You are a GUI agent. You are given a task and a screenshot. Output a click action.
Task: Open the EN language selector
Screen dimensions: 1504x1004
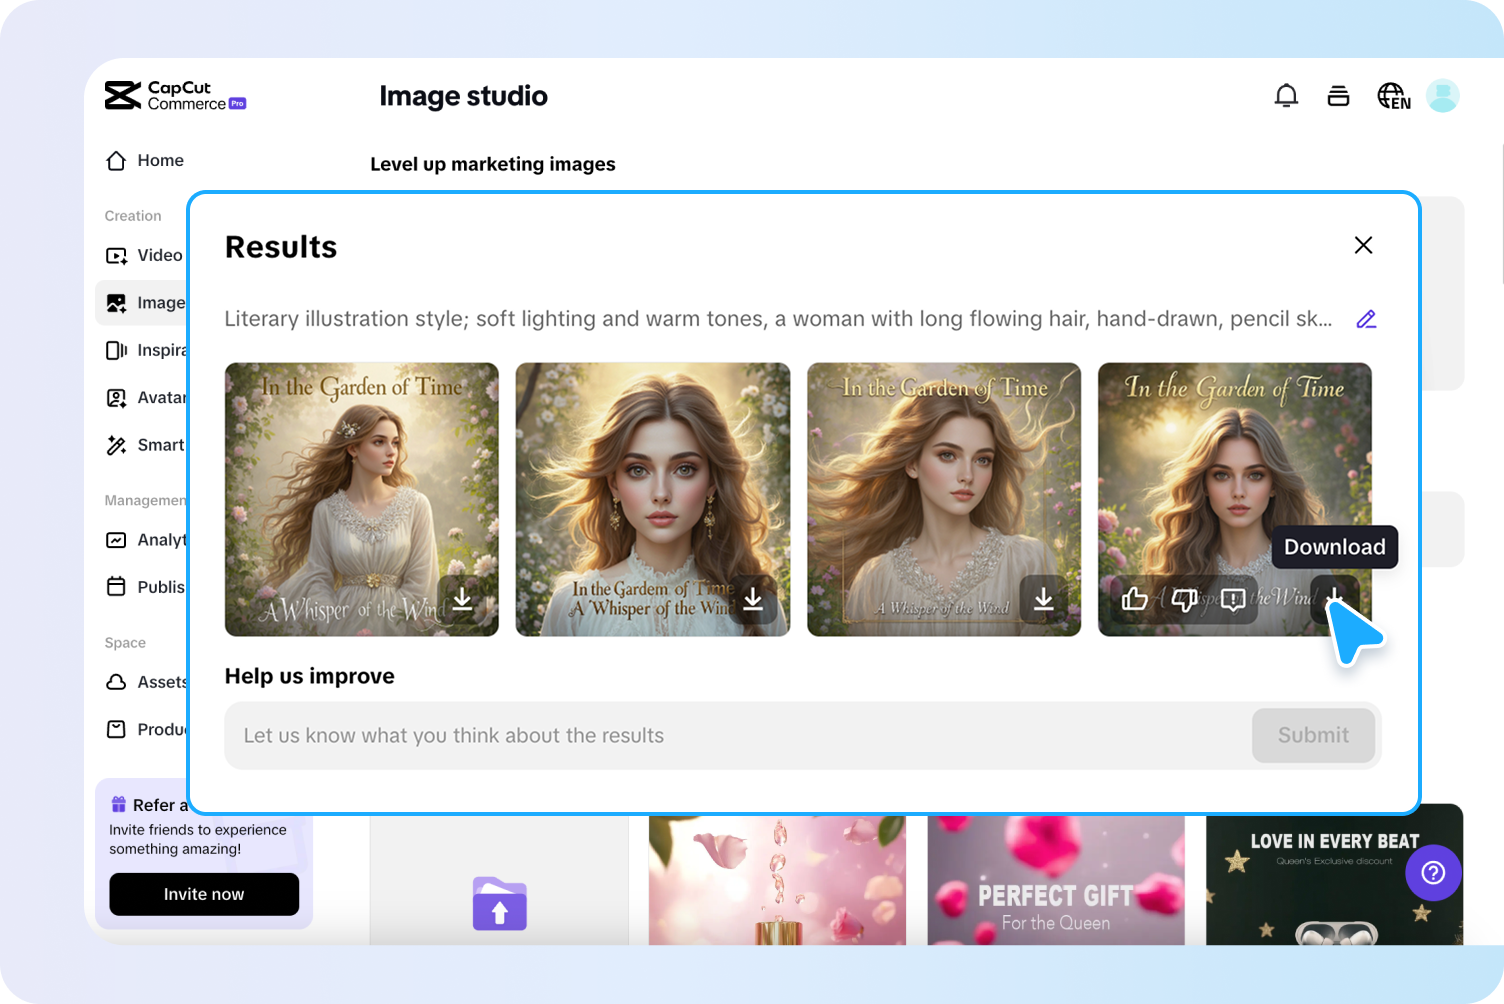(1393, 95)
